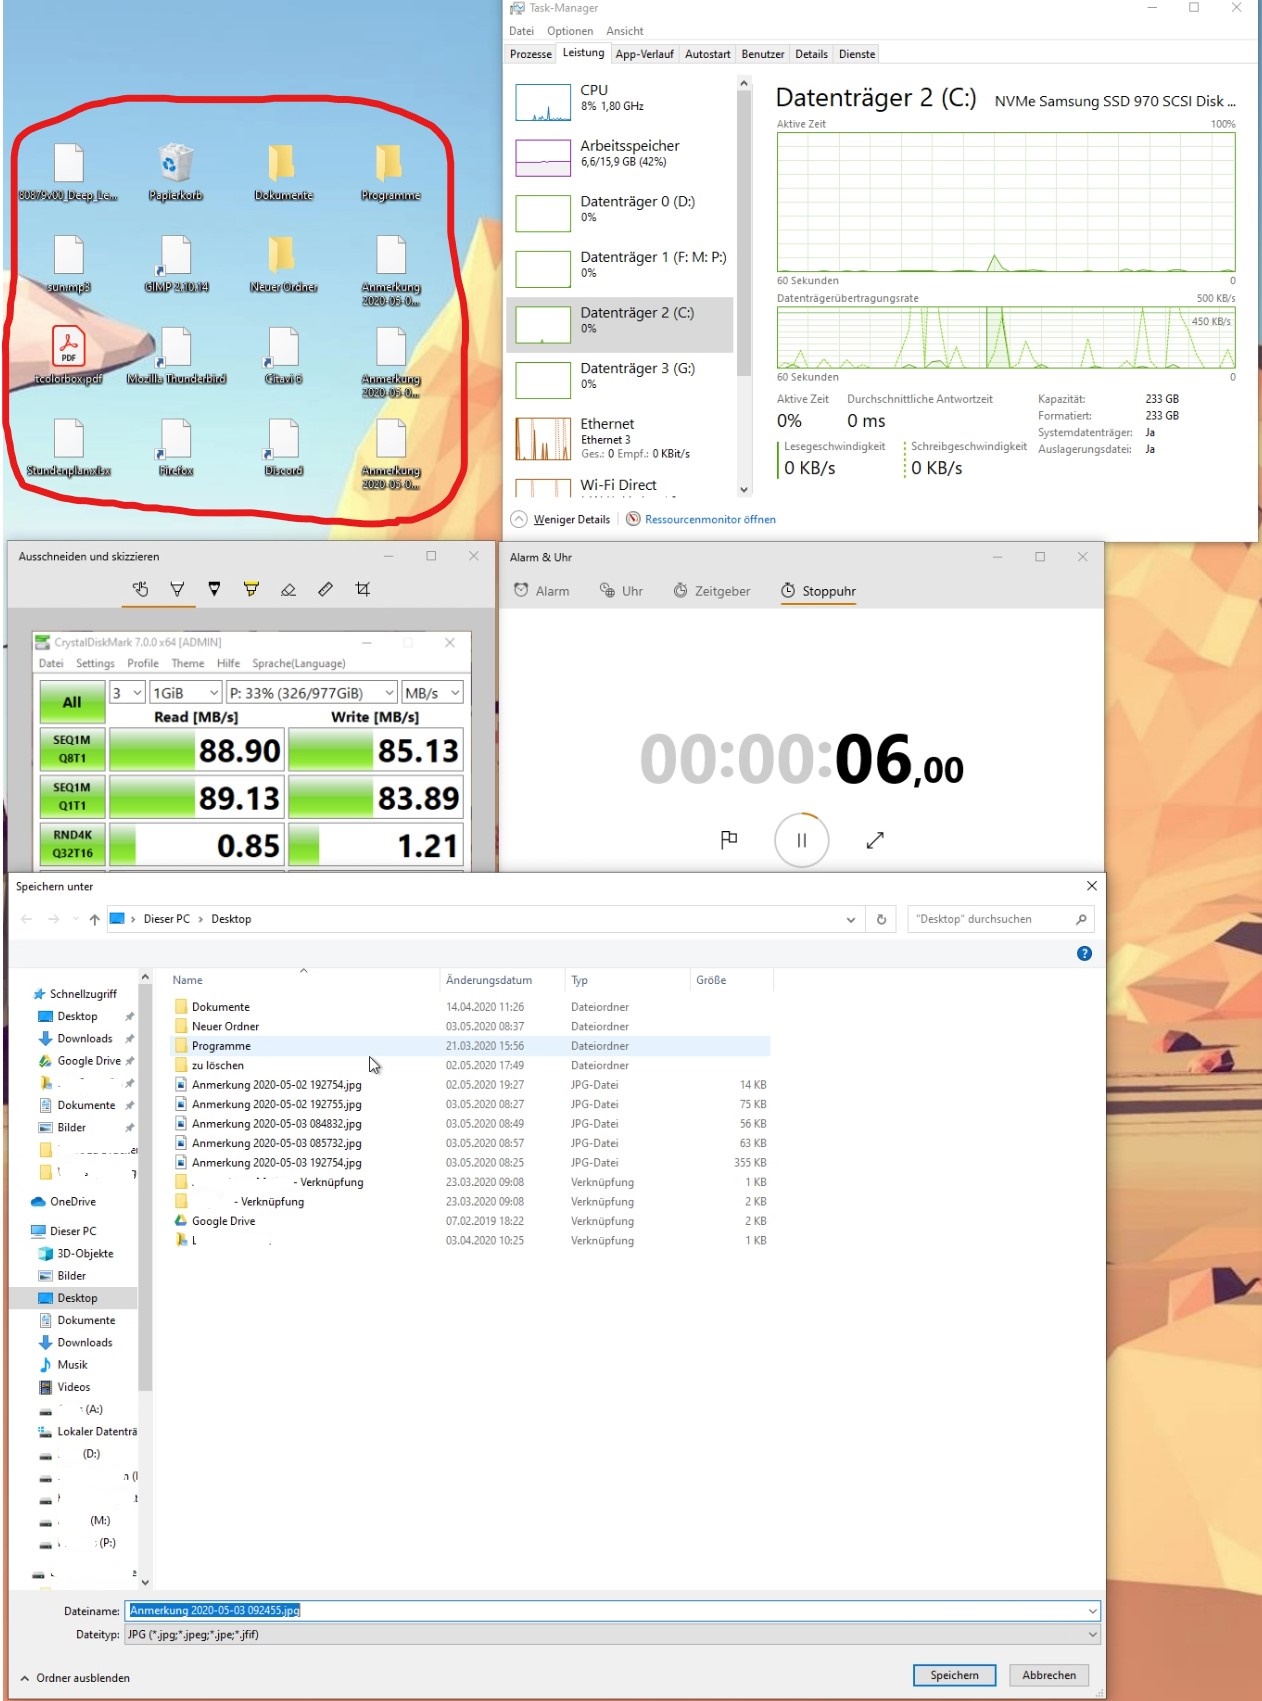This screenshot has height=1701, width=1262.
Task: Select the crop tool in snip toolbar
Action: click(363, 590)
